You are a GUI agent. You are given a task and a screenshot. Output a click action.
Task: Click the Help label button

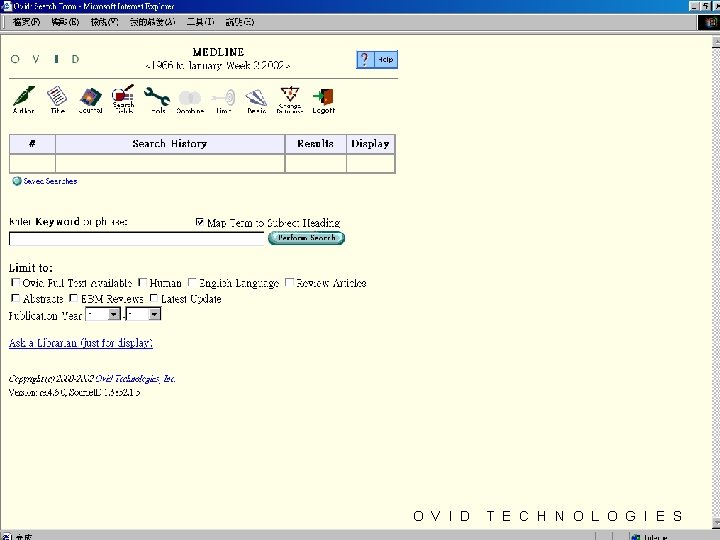pyautogui.click(x=386, y=60)
